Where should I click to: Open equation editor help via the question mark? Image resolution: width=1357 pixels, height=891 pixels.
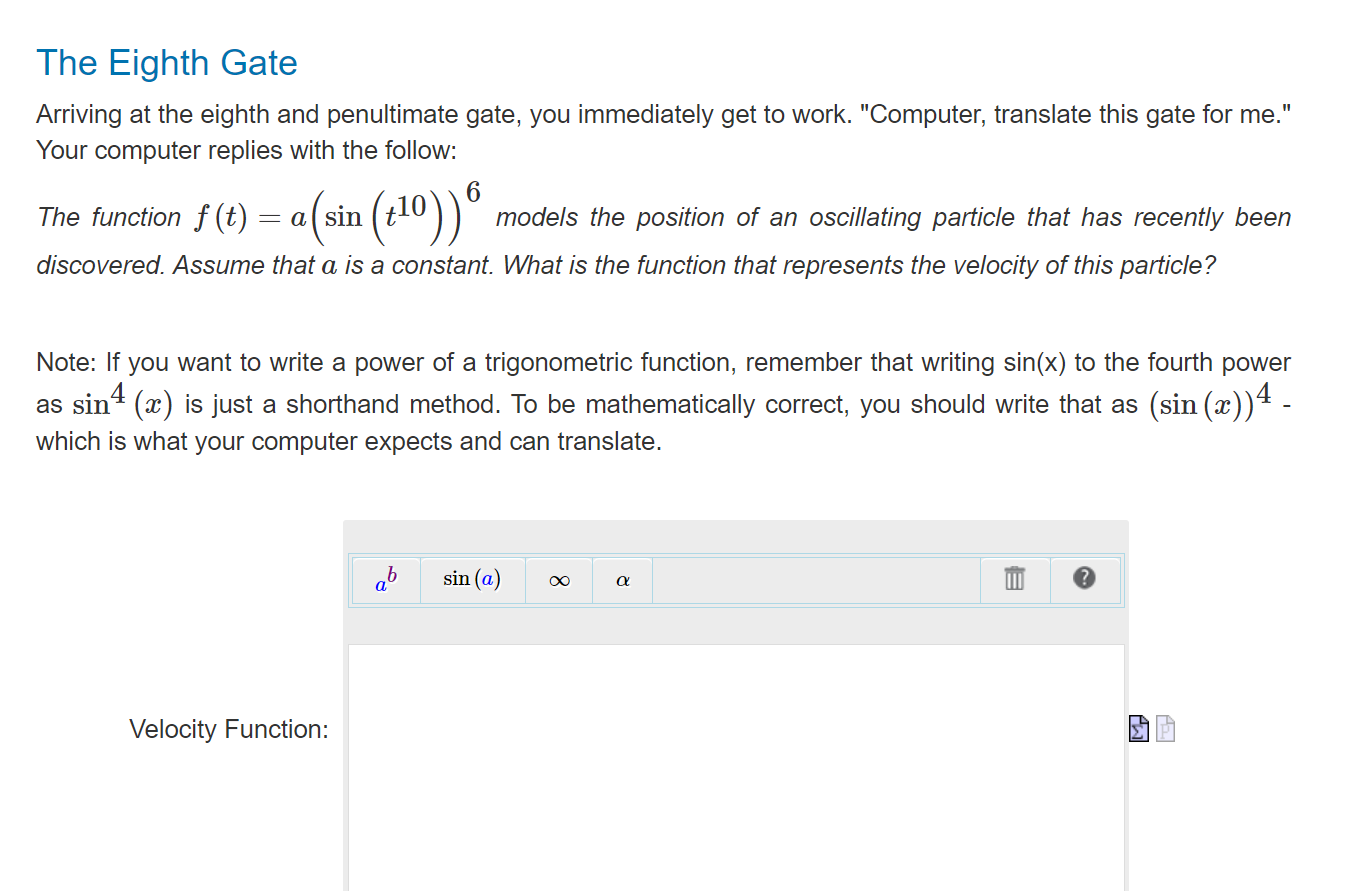coord(1085,579)
